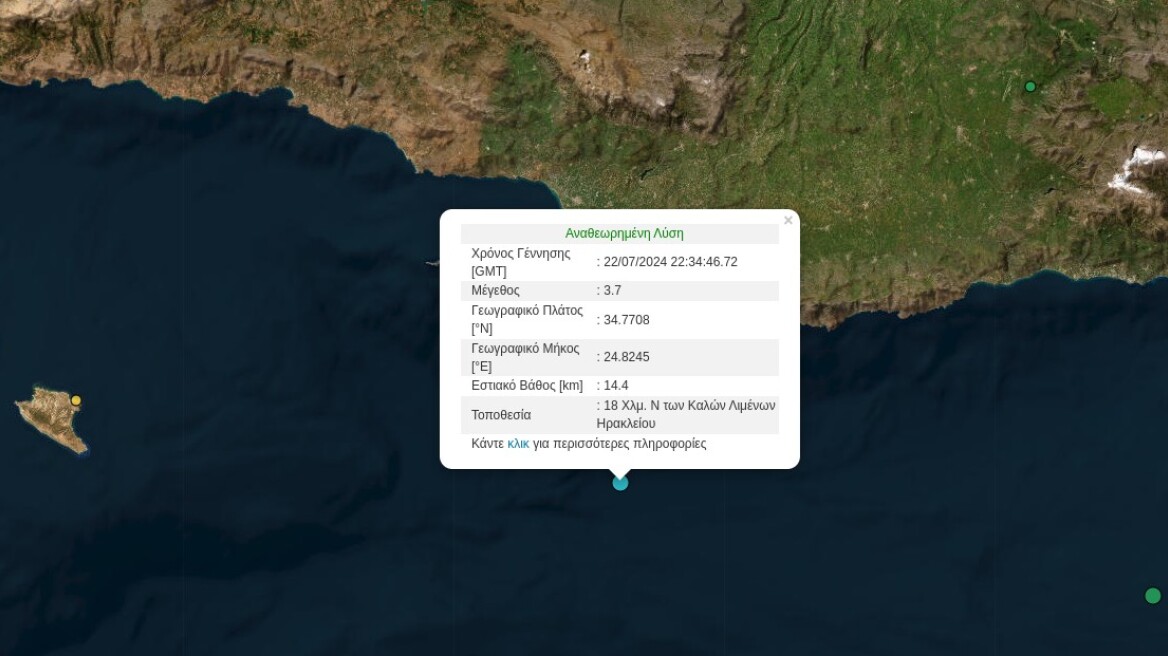Click the origin time value 22/07/2024 22:34:46.72
This screenshot has height=656, width=1168.
[x=670, y=262]
